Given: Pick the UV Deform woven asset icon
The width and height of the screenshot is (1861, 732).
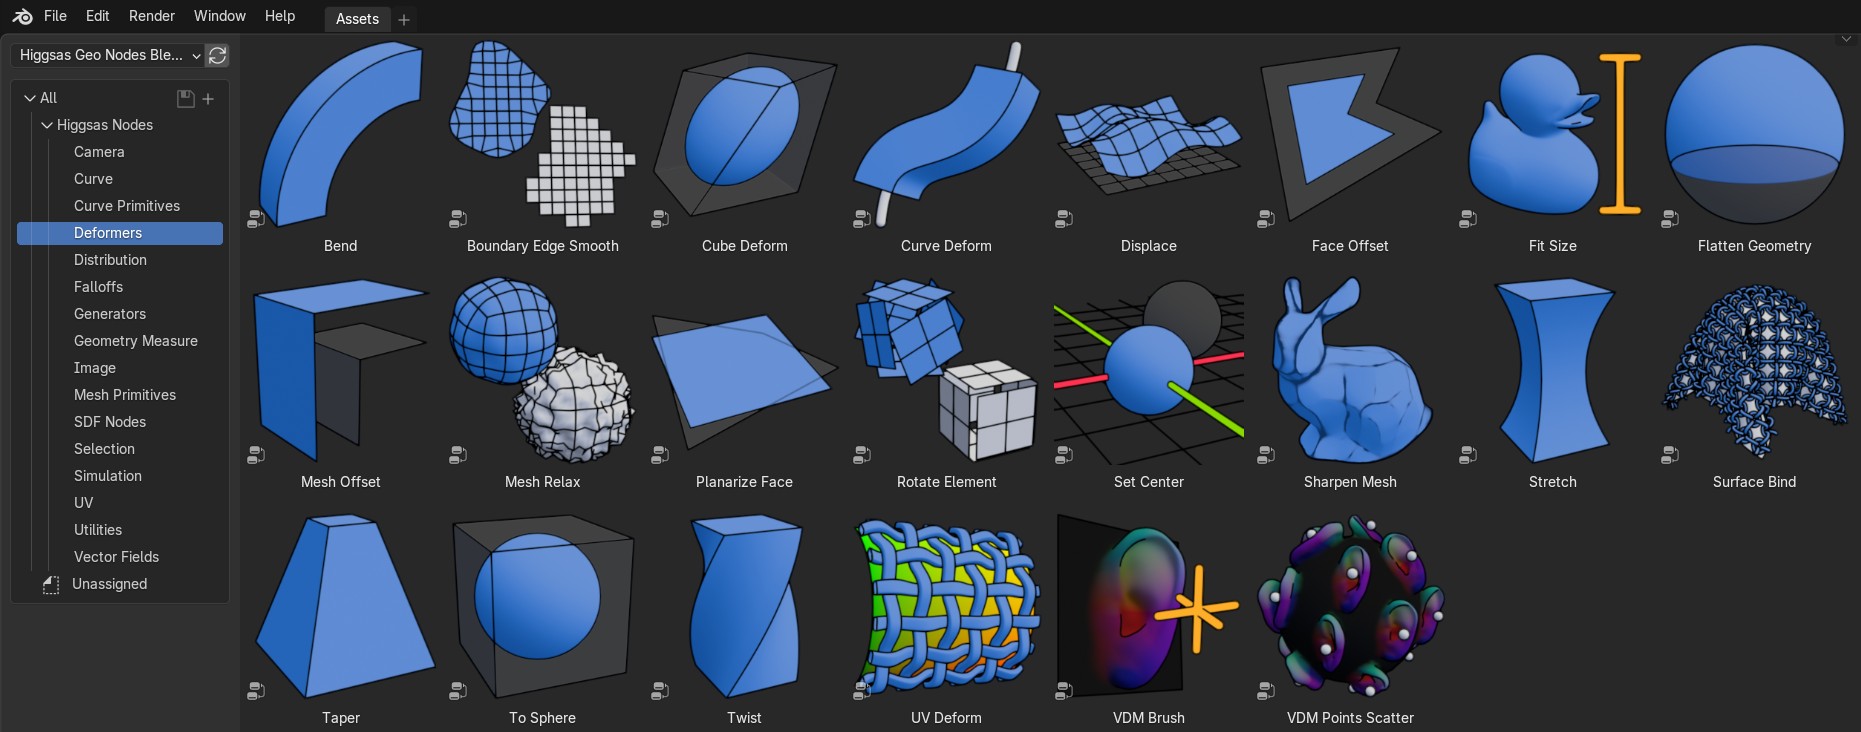Looking at the screenshot, I should click(x=946, y=607).
